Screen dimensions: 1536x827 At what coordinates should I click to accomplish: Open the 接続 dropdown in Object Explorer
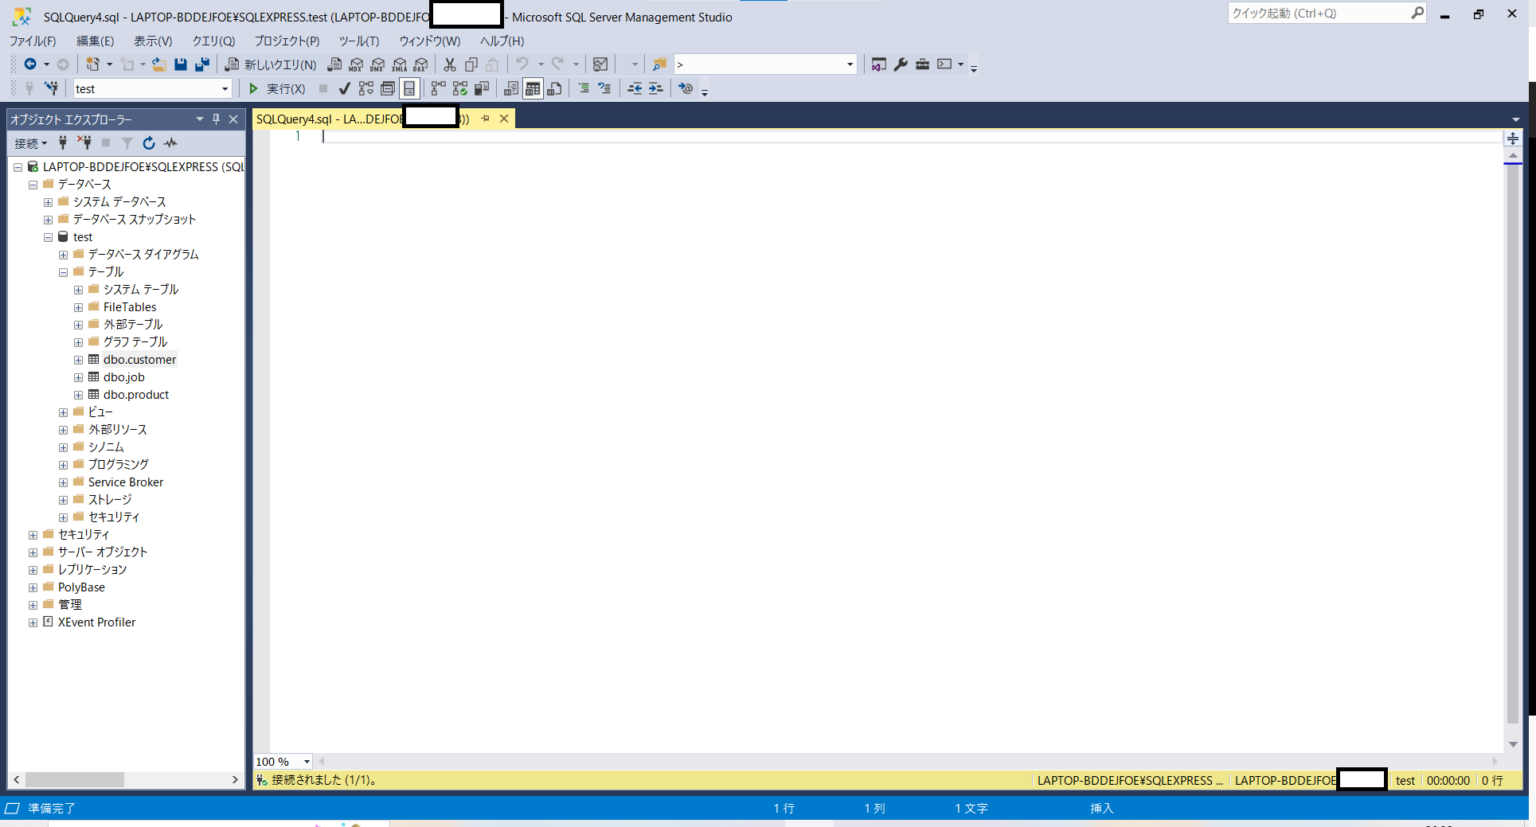31,143
